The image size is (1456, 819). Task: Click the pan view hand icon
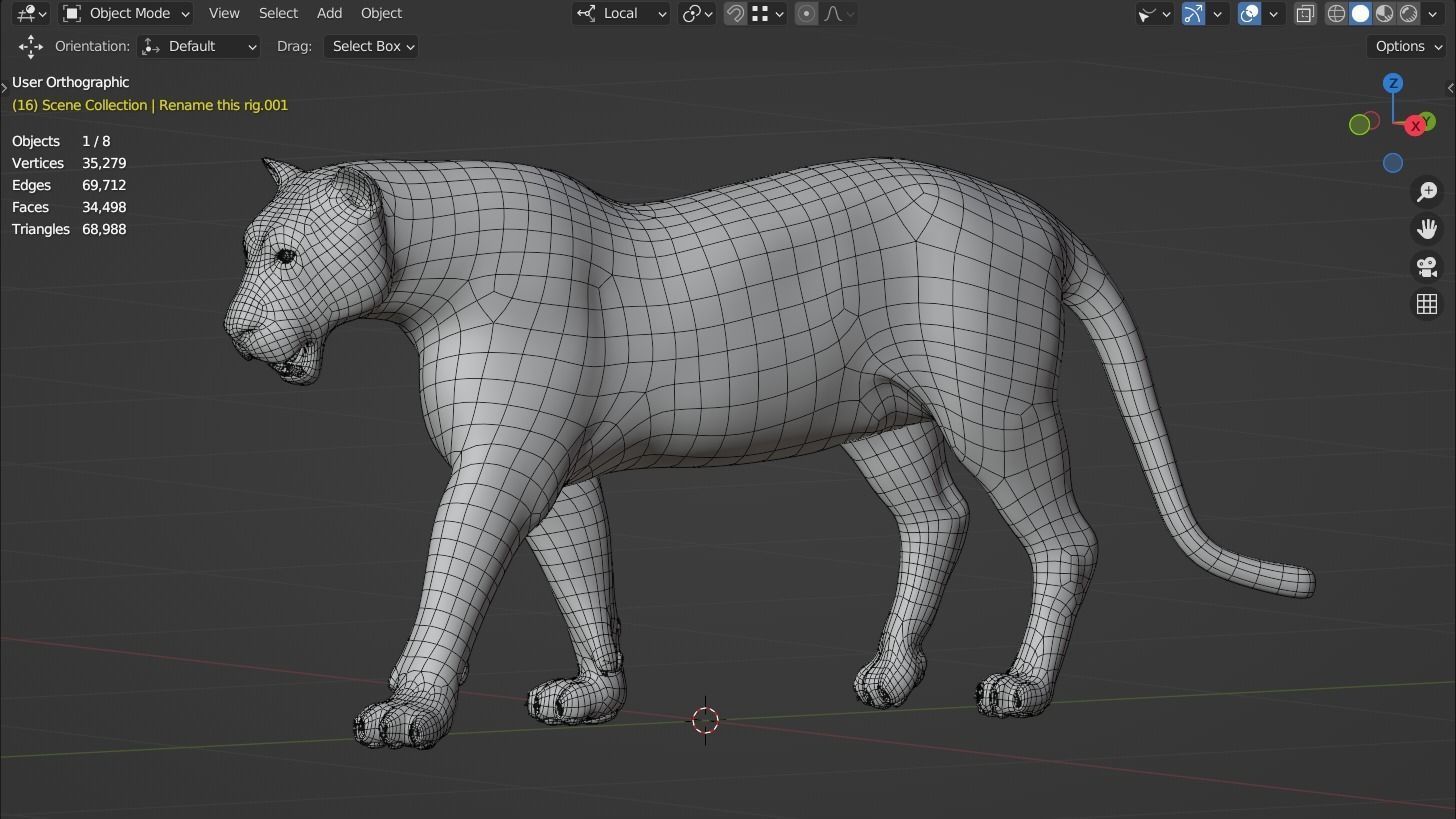(x=1427, y=229)
